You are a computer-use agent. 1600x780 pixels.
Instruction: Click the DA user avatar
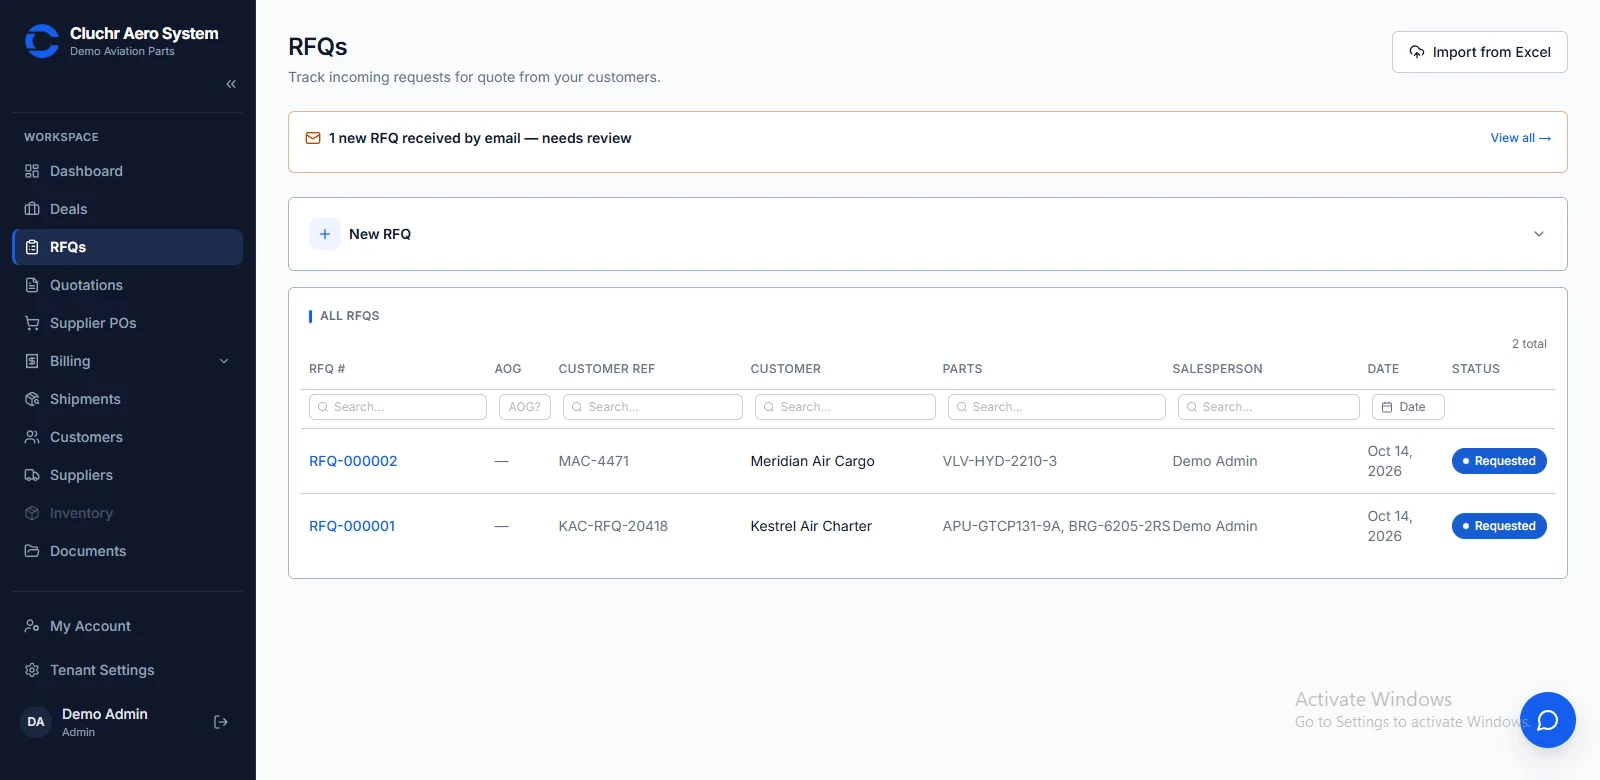36,722
